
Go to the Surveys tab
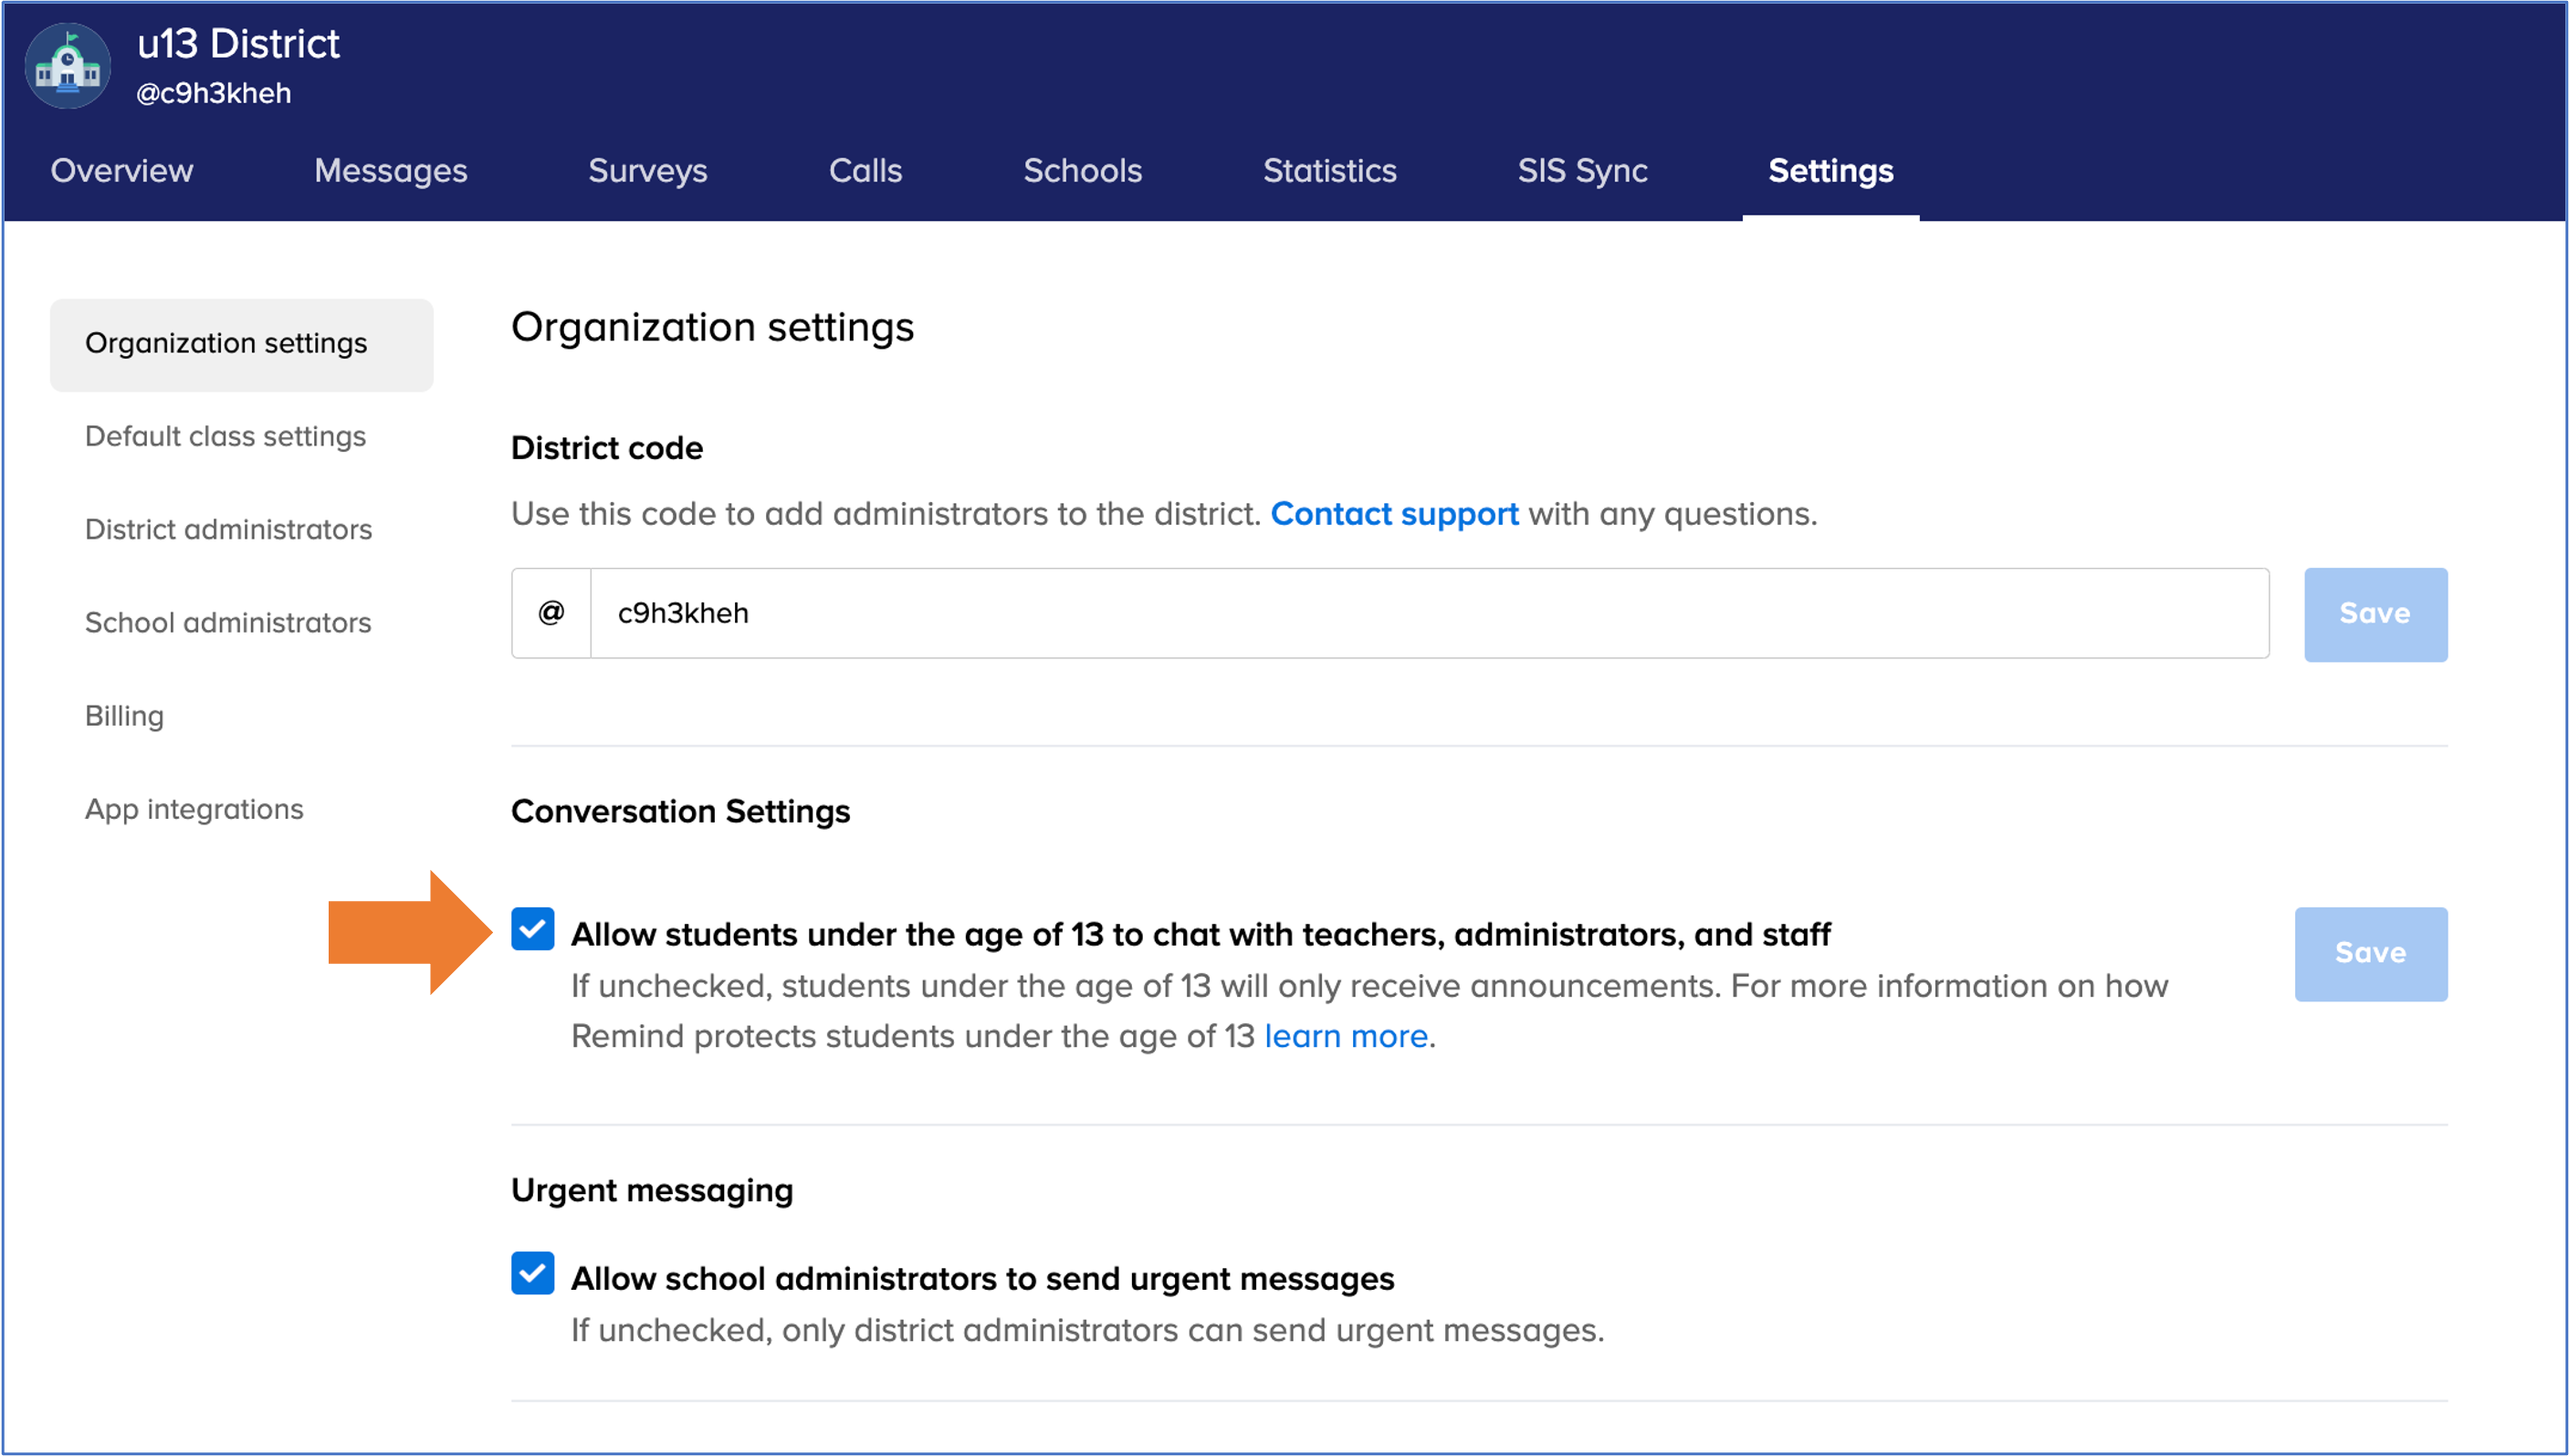[x=647, y=171]
